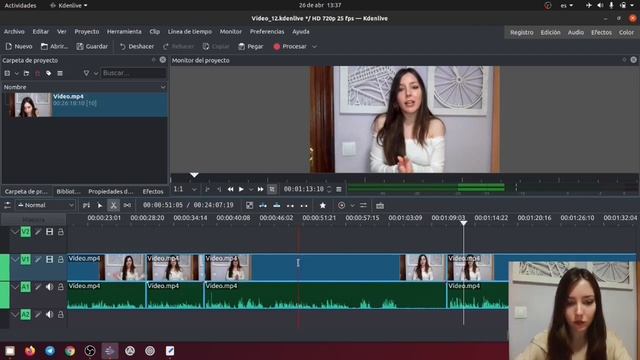Collapse track V1 with its chevron
The height and width of the screenshot is (360, 640).
tap(15, 260)
